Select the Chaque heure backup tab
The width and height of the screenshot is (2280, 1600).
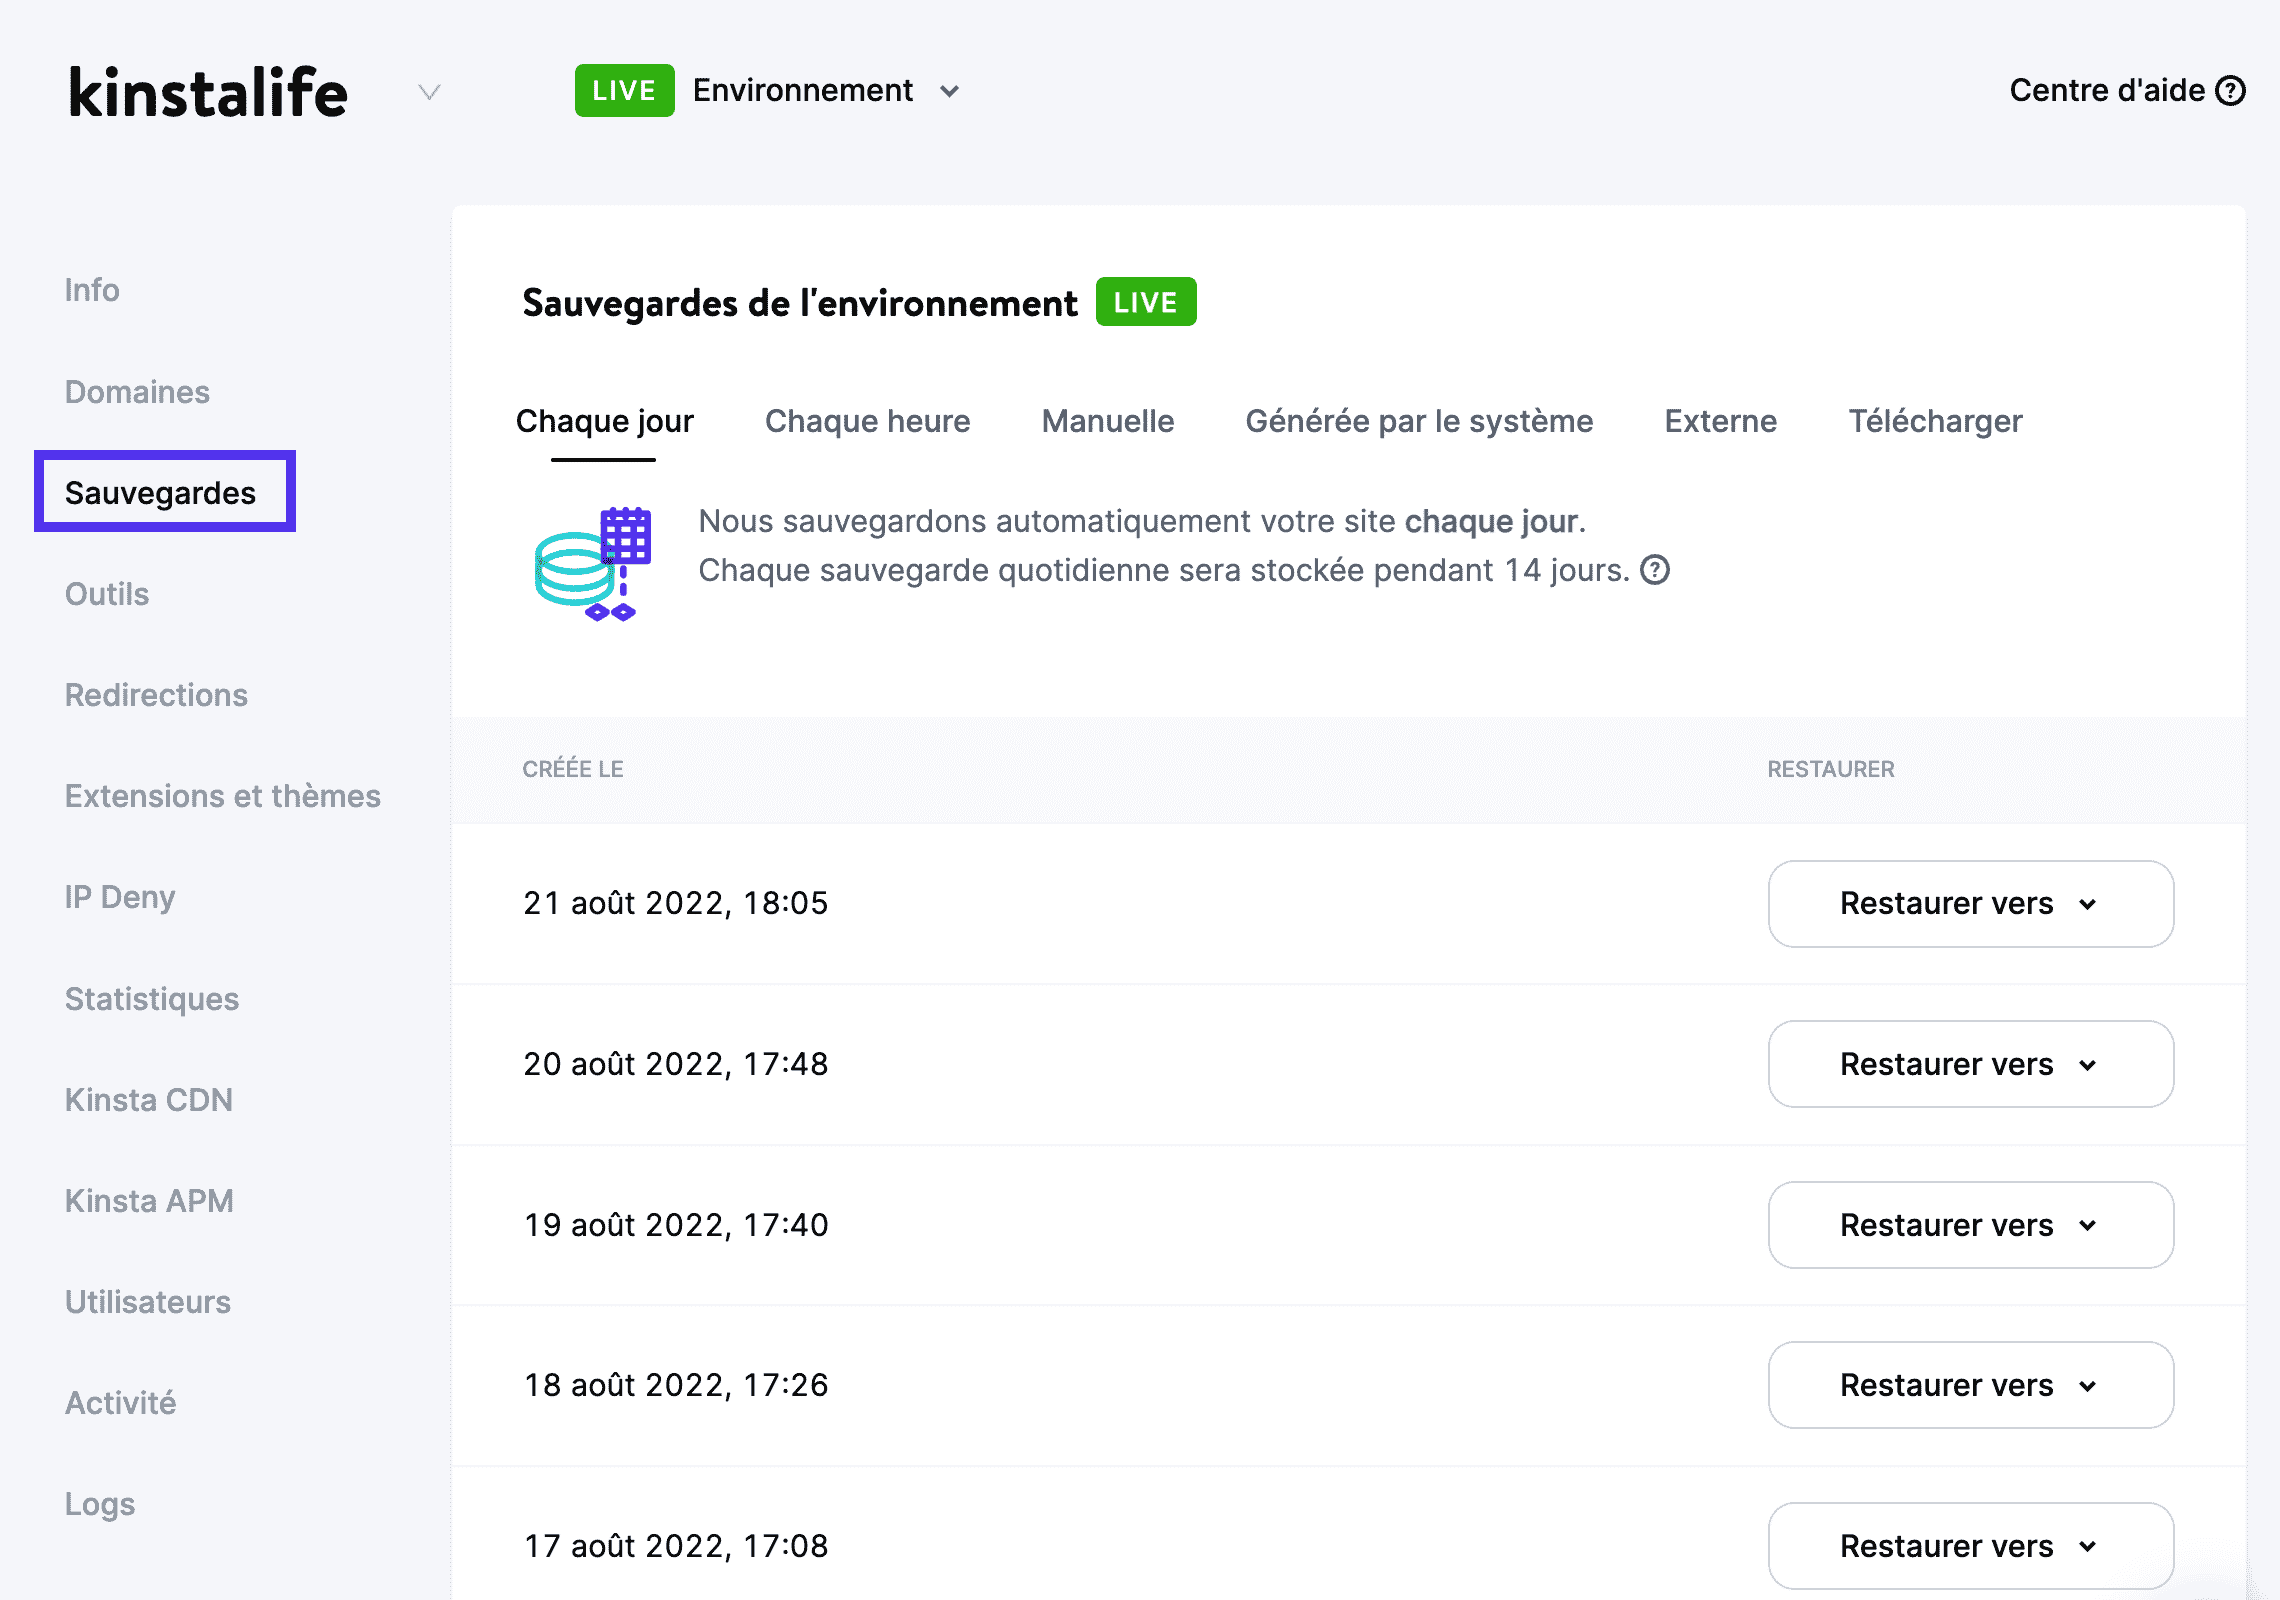(866, 421)
